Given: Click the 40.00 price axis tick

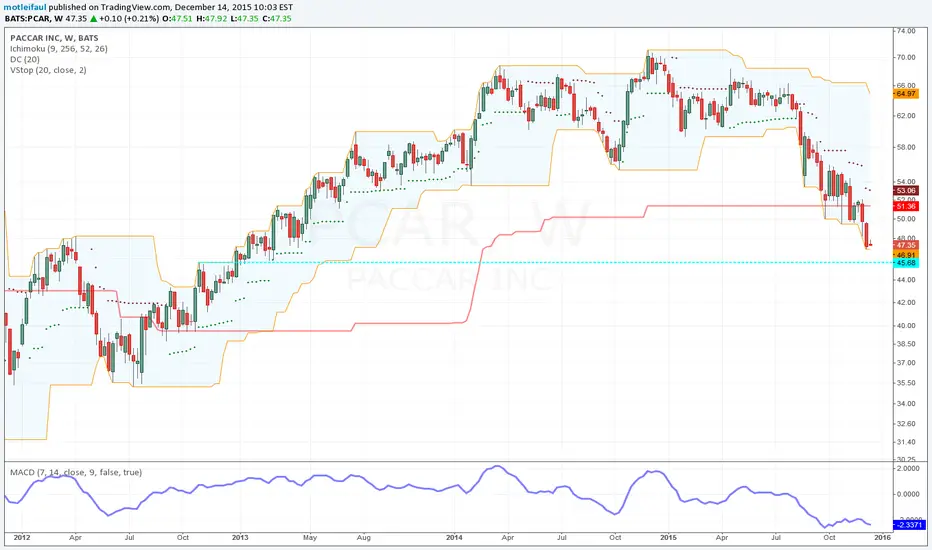Looking at the screenshot, I should tap(906, 325).
